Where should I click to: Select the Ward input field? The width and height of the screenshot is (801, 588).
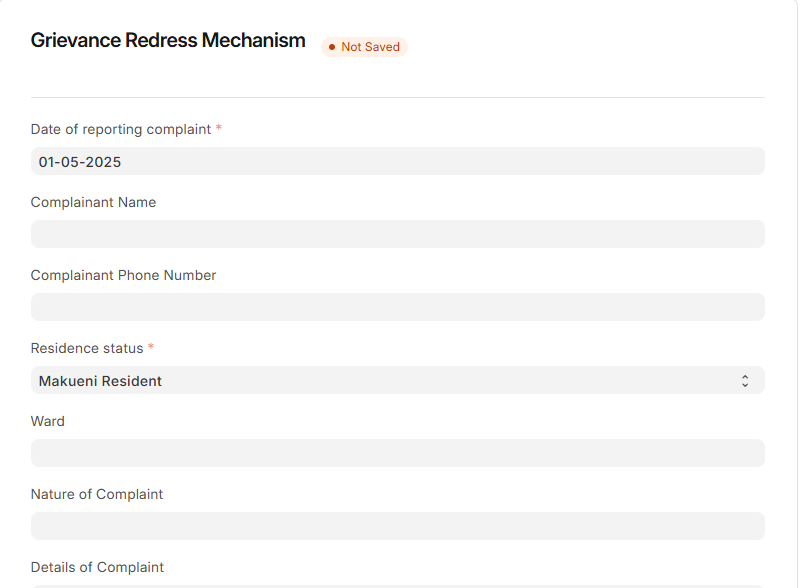[397, 453]
